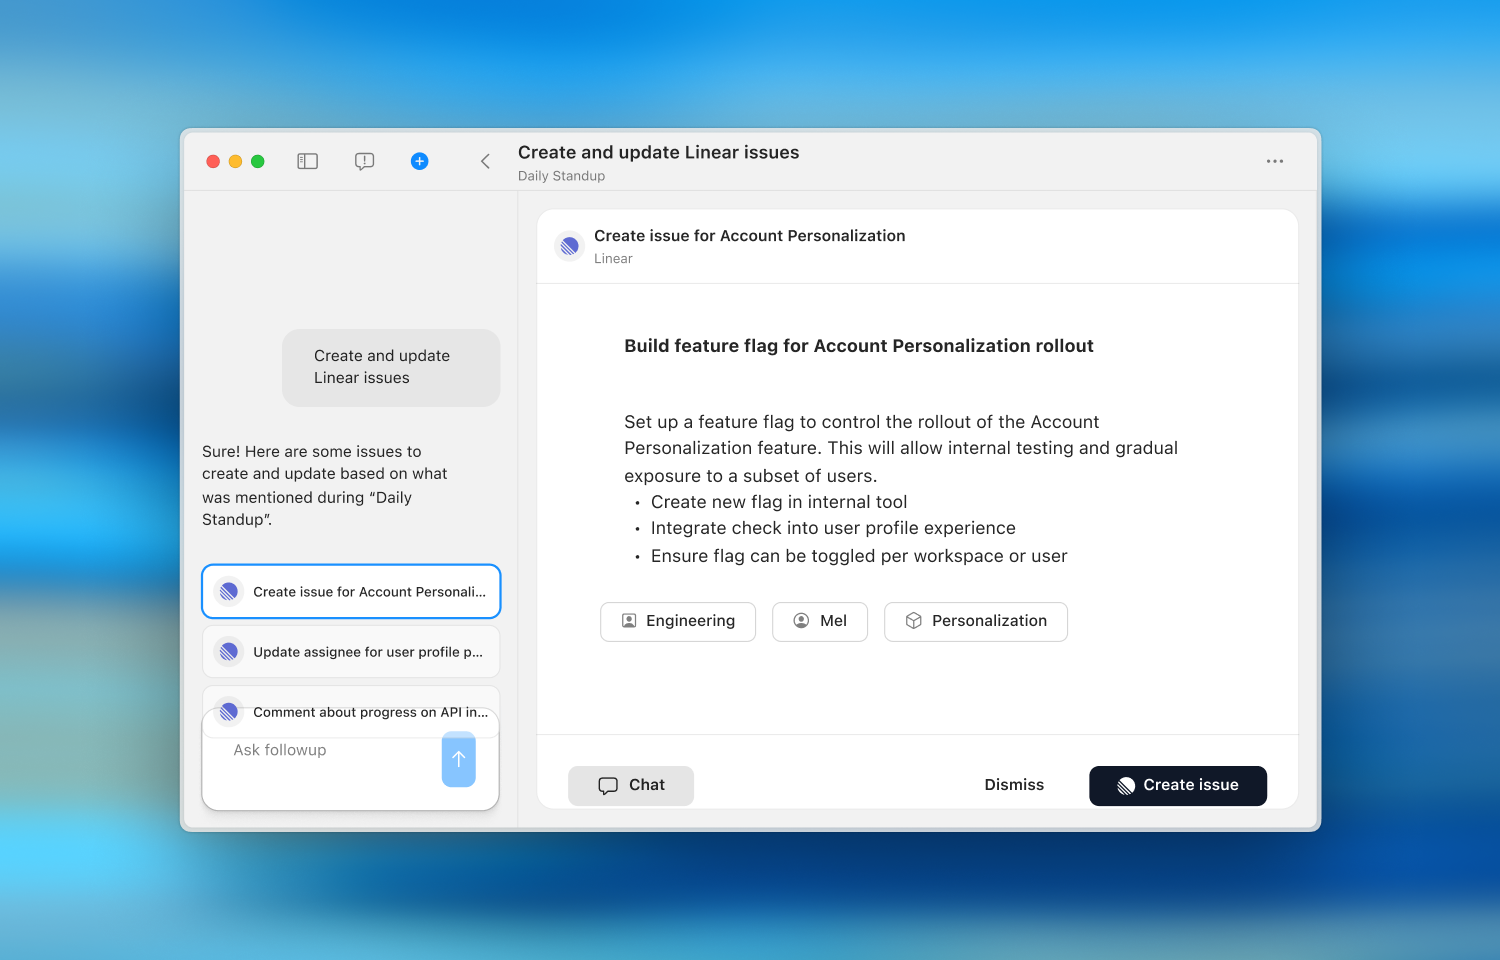Click the issue title 'Build feature flag...'
Viewport: 1500px width, 960px height.
tap(858, 346)
